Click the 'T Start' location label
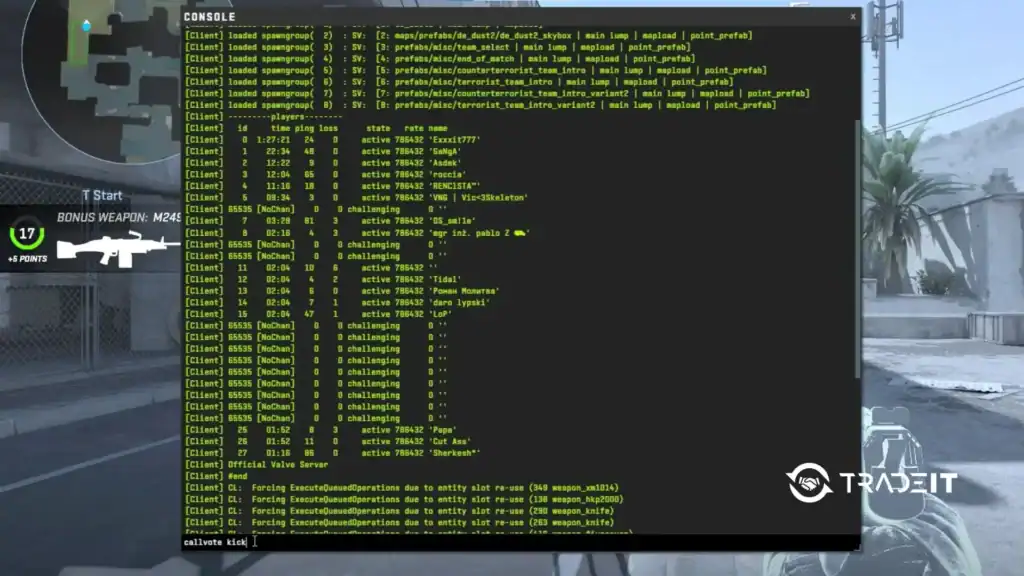 (102, 195)
